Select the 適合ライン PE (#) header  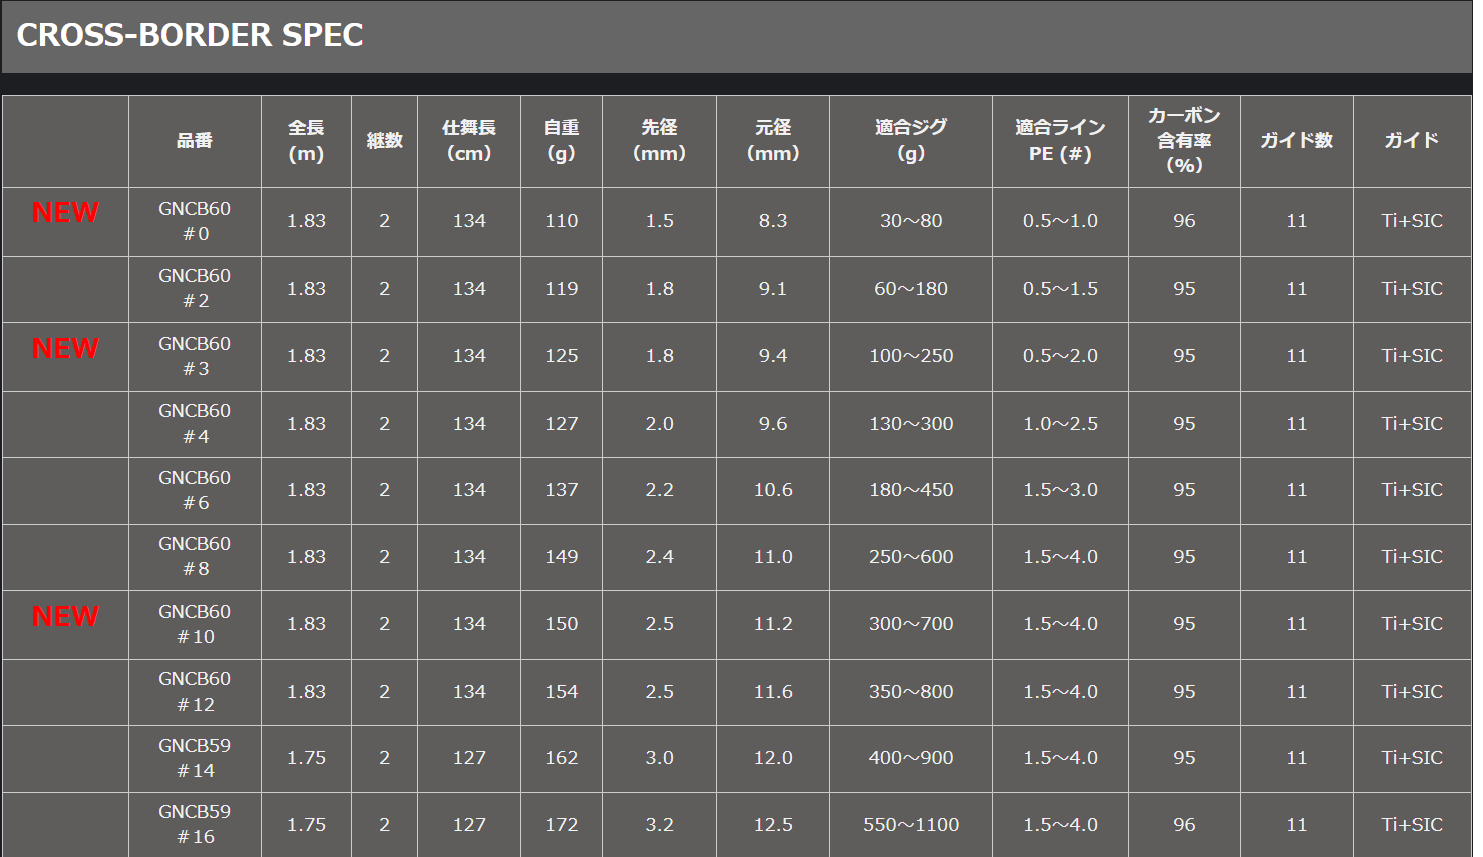coord(1060,141)
